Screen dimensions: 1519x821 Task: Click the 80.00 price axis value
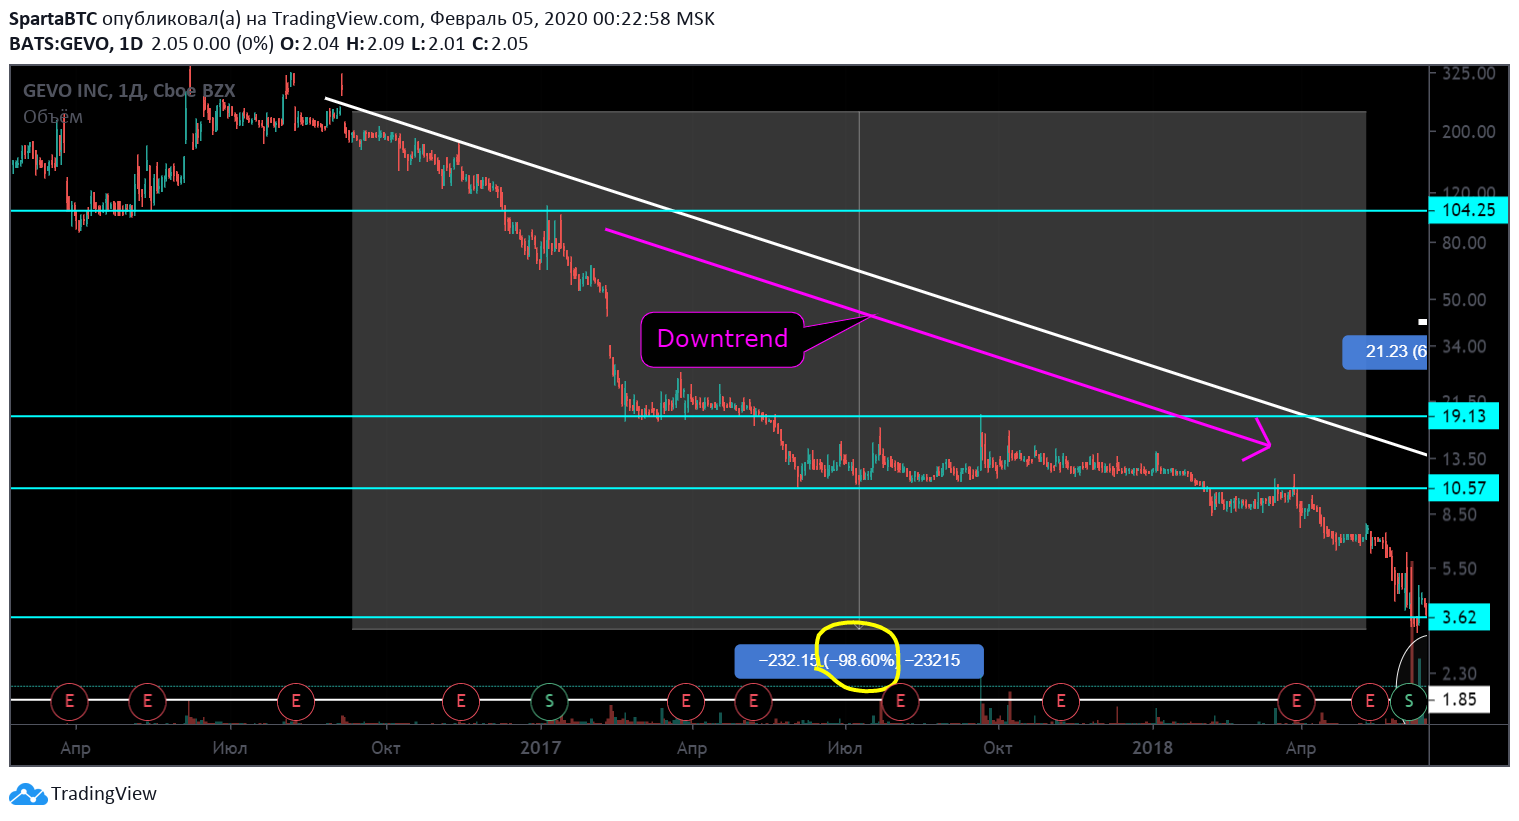[x=1464, y=243]
